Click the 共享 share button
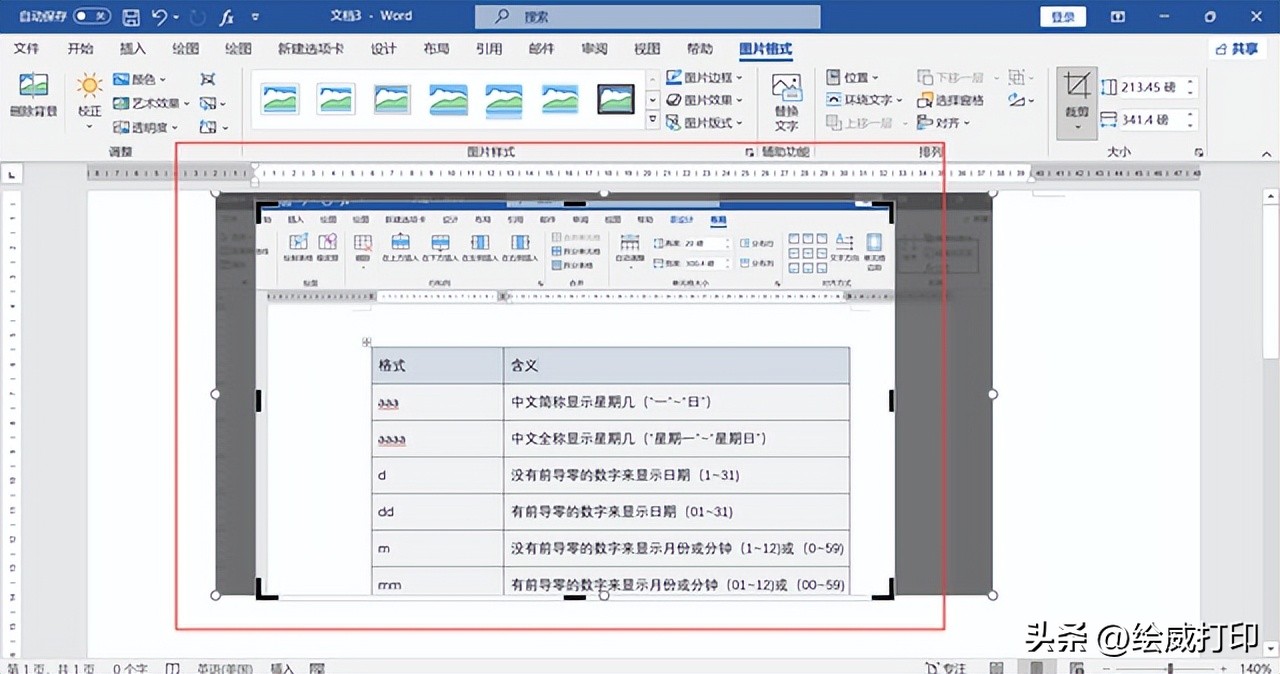 point(1236,47)
